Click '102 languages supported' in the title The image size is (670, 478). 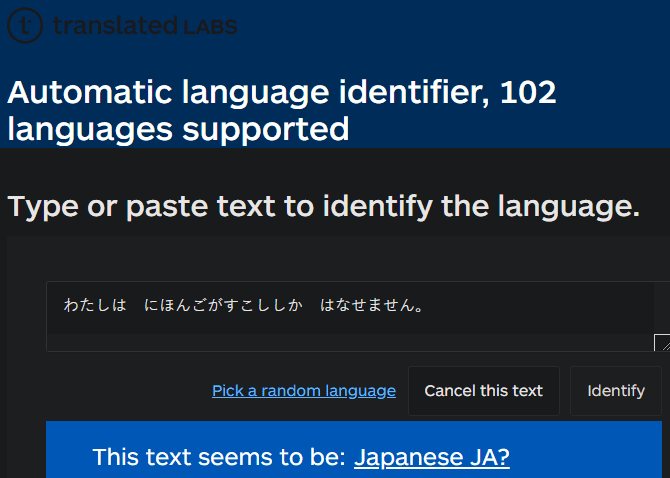coord(178,129)
